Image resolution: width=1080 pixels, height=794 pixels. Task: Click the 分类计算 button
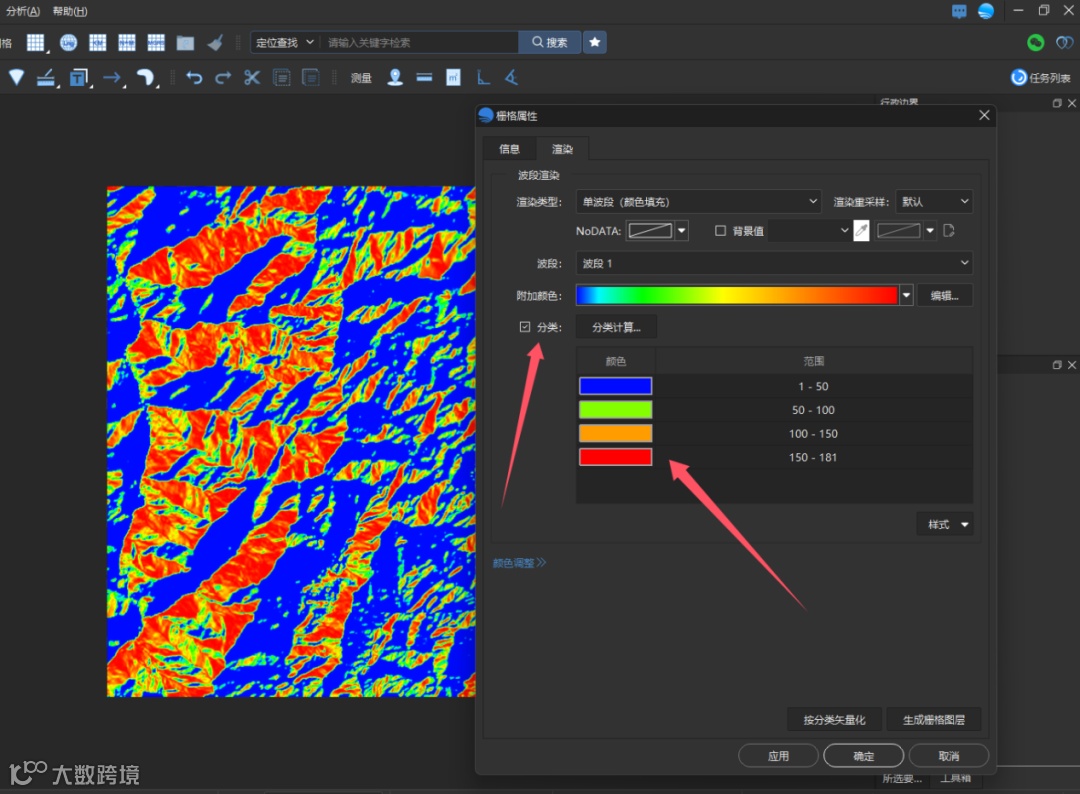coord(616,327)
